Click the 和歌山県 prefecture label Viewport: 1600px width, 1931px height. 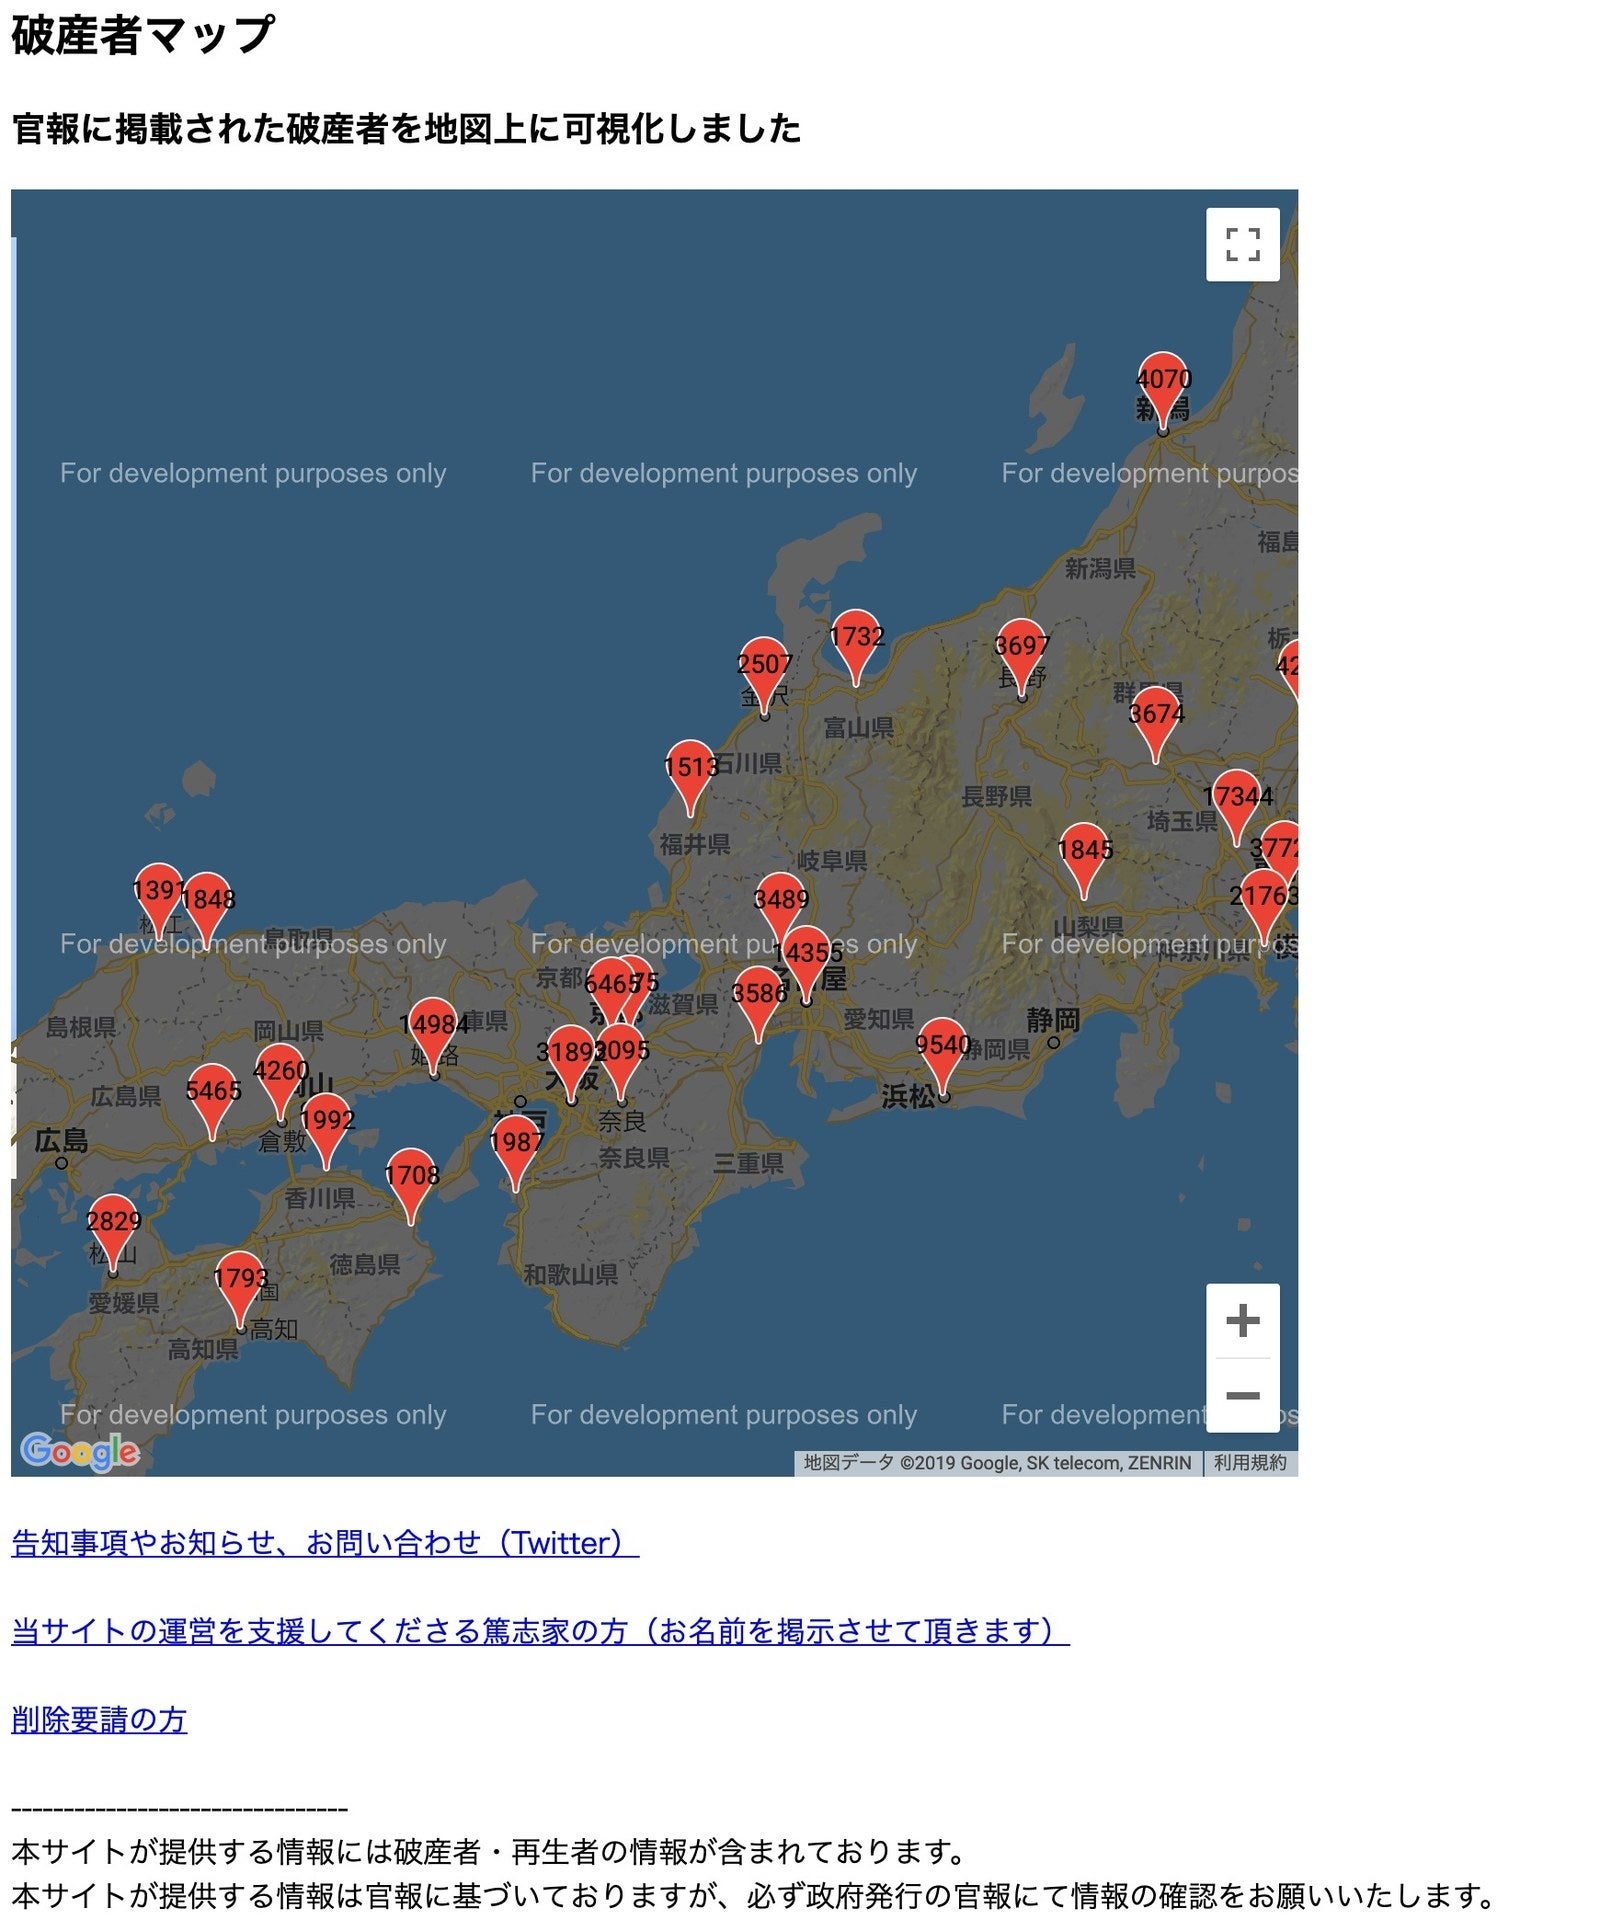(x=571, y=1274)
